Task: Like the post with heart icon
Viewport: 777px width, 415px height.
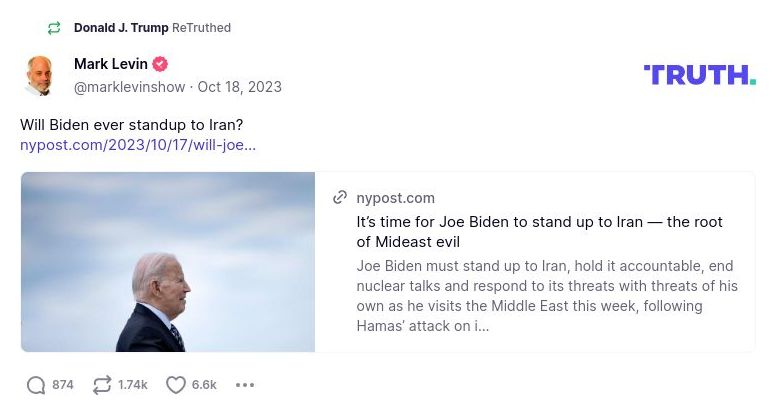Action: 176,385
